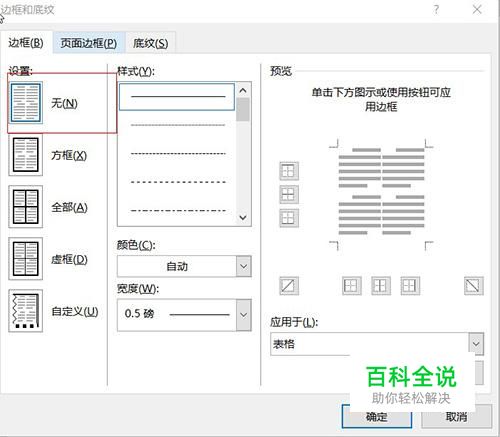
Task: Toggle top border button in preview
Action: pyautogui.click(x=289, y=171)
